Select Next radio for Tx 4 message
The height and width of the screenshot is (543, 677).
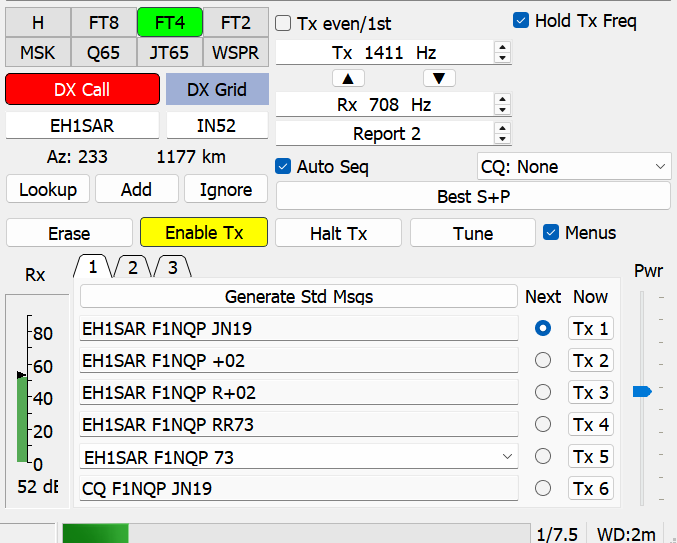point(543,424)
